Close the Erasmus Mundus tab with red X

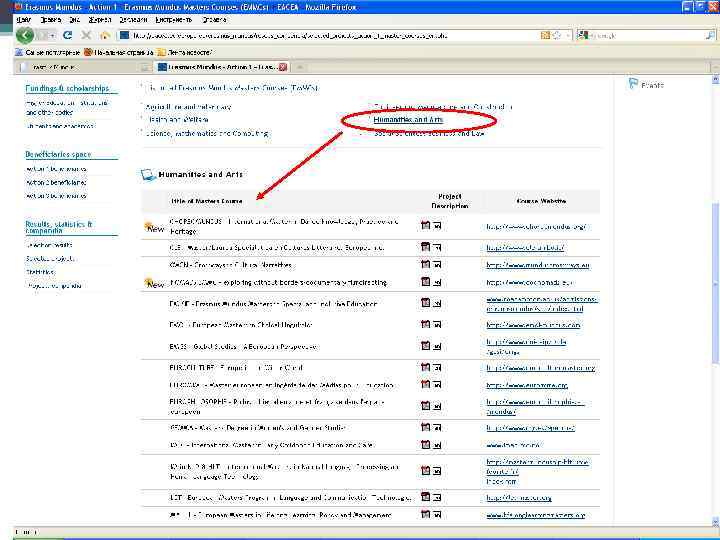tap(283, 67)
